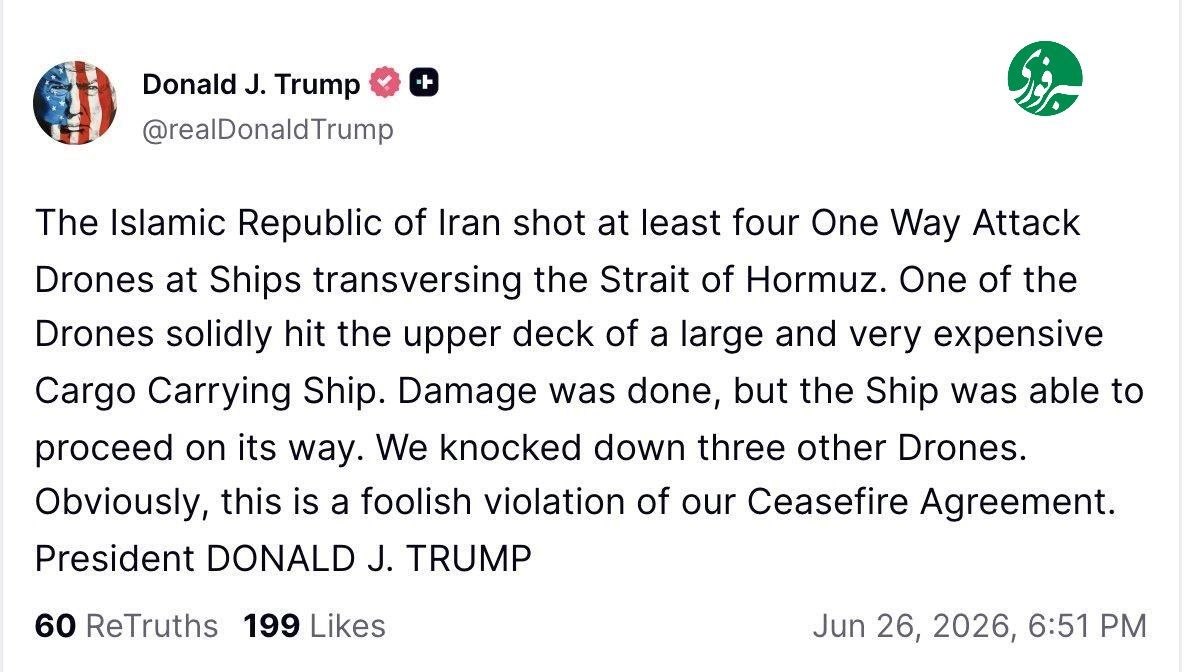Image resolution: width=1186 pixels, height=672 pixels.
Task: Click the green circular Persian logo
Action: click(1045, 79)
